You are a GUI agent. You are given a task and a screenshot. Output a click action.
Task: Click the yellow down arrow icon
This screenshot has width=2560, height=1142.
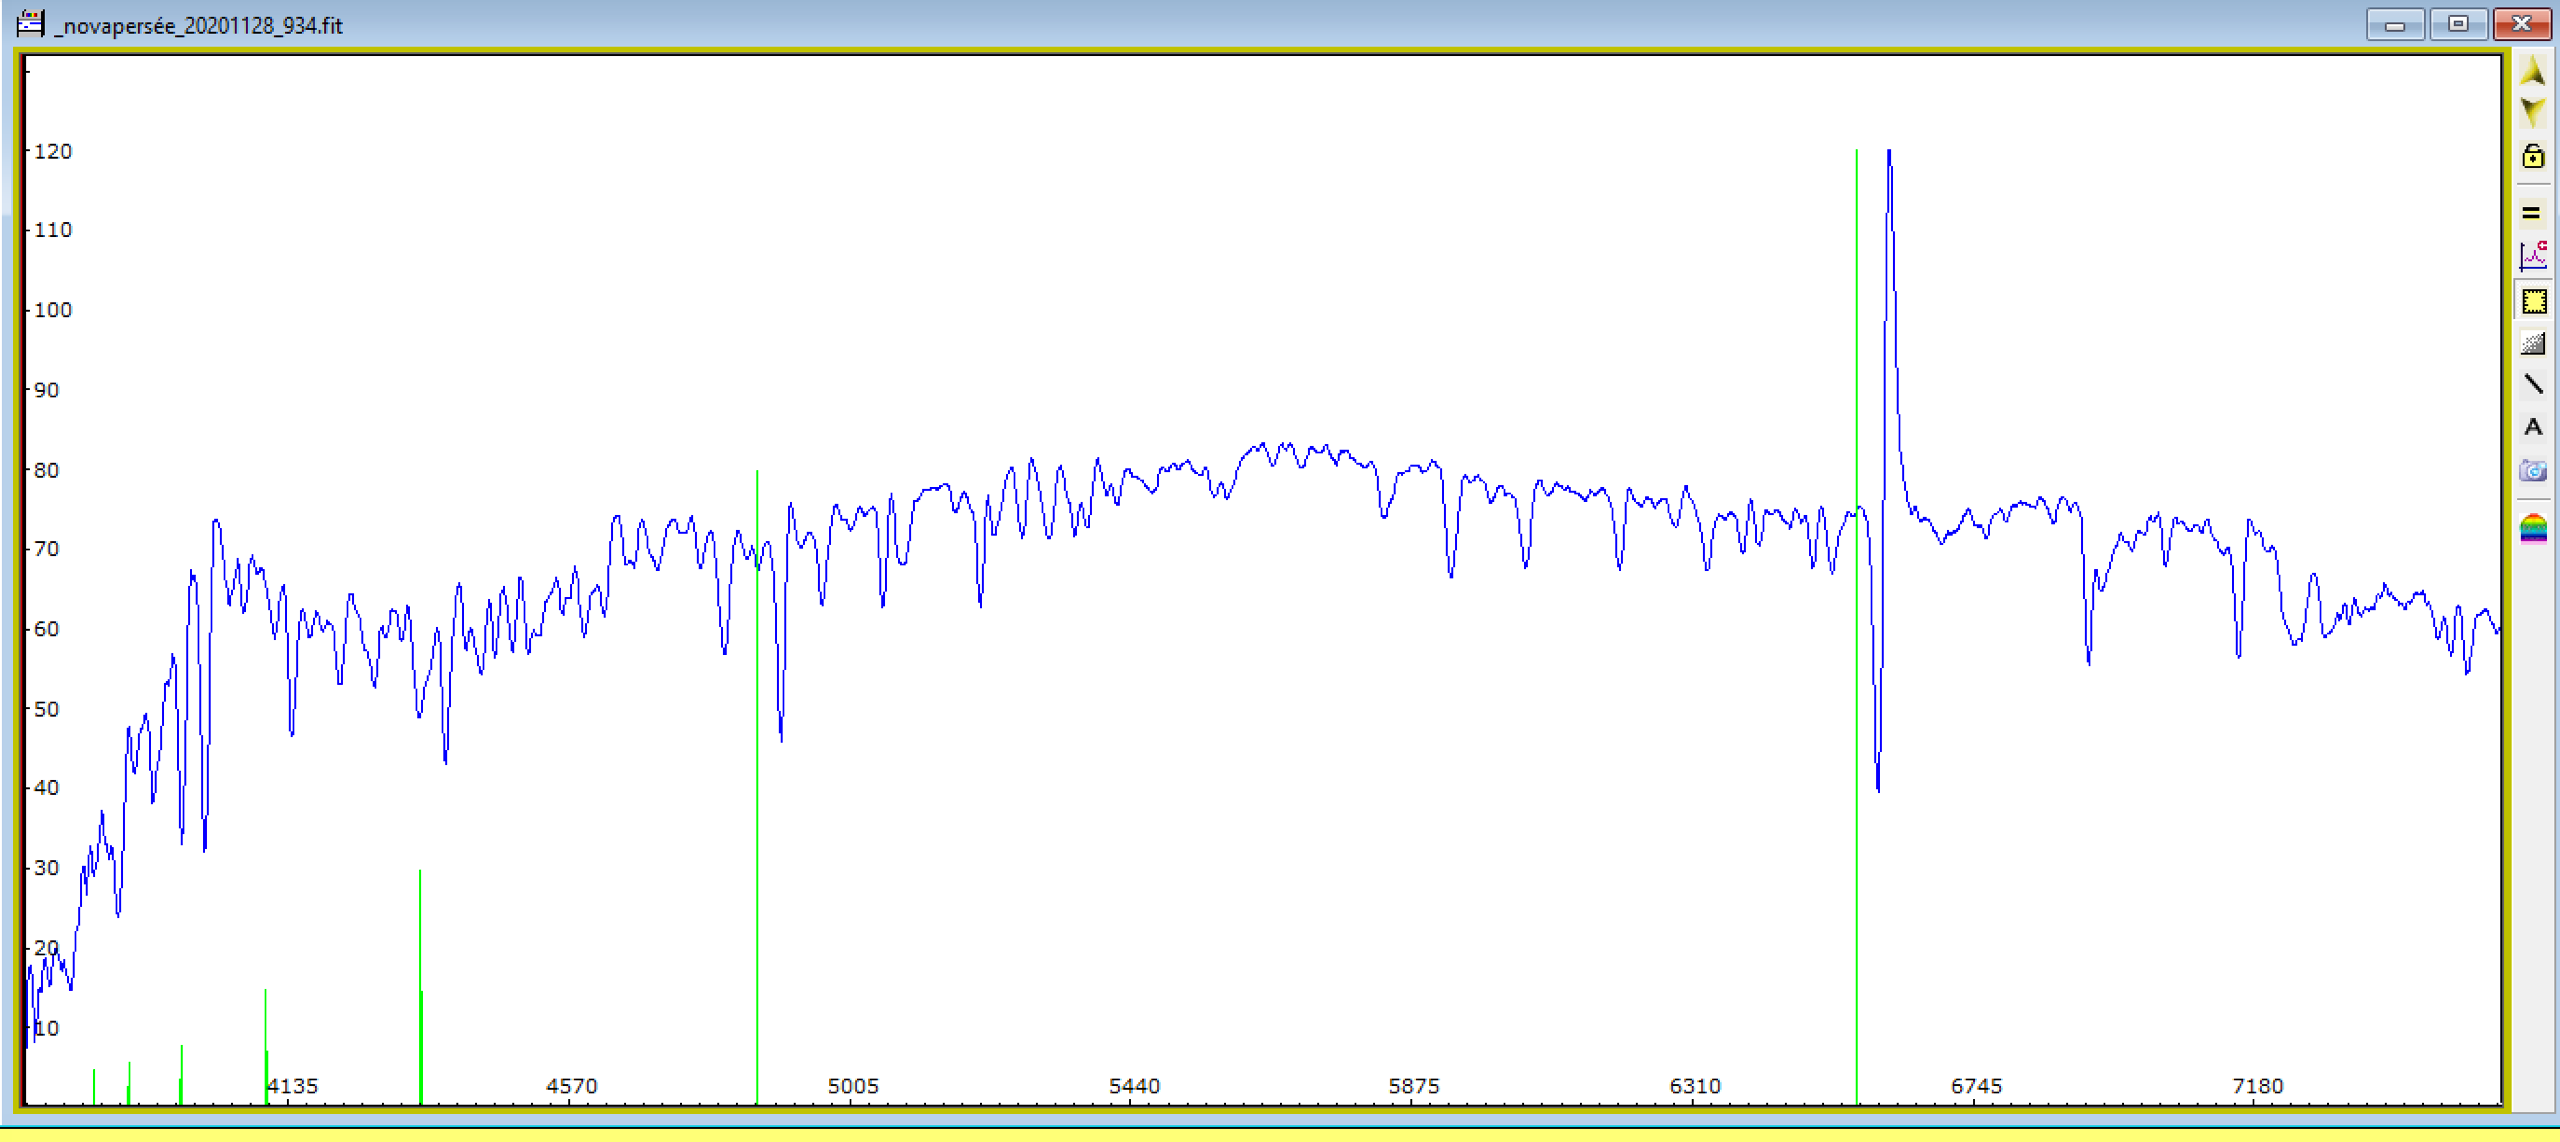click(2532, 112)
